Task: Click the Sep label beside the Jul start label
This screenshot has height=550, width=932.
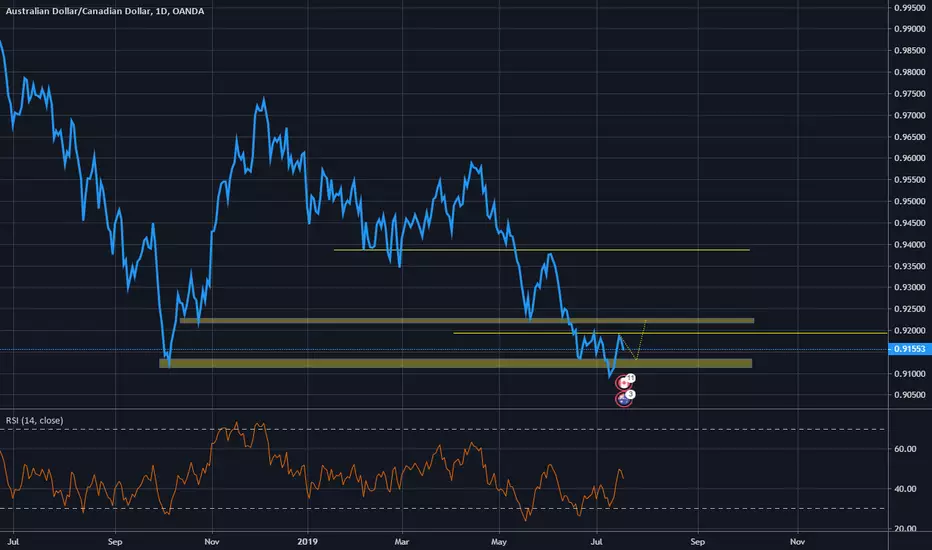Action: [x=115, y=542]
